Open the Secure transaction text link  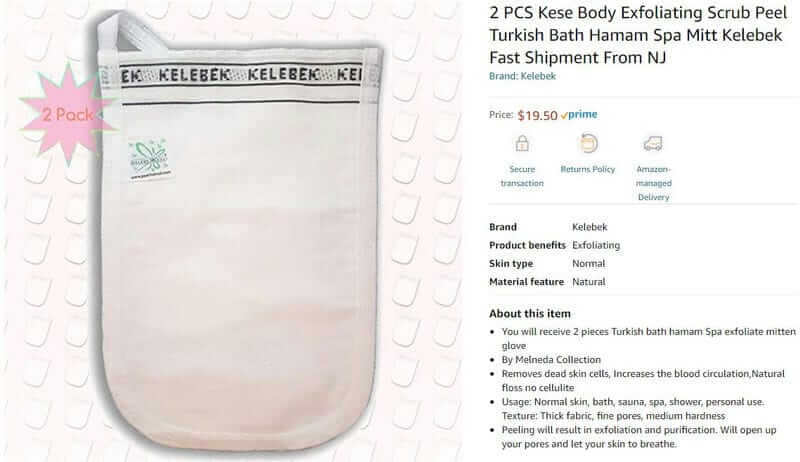tap(522, 176)
